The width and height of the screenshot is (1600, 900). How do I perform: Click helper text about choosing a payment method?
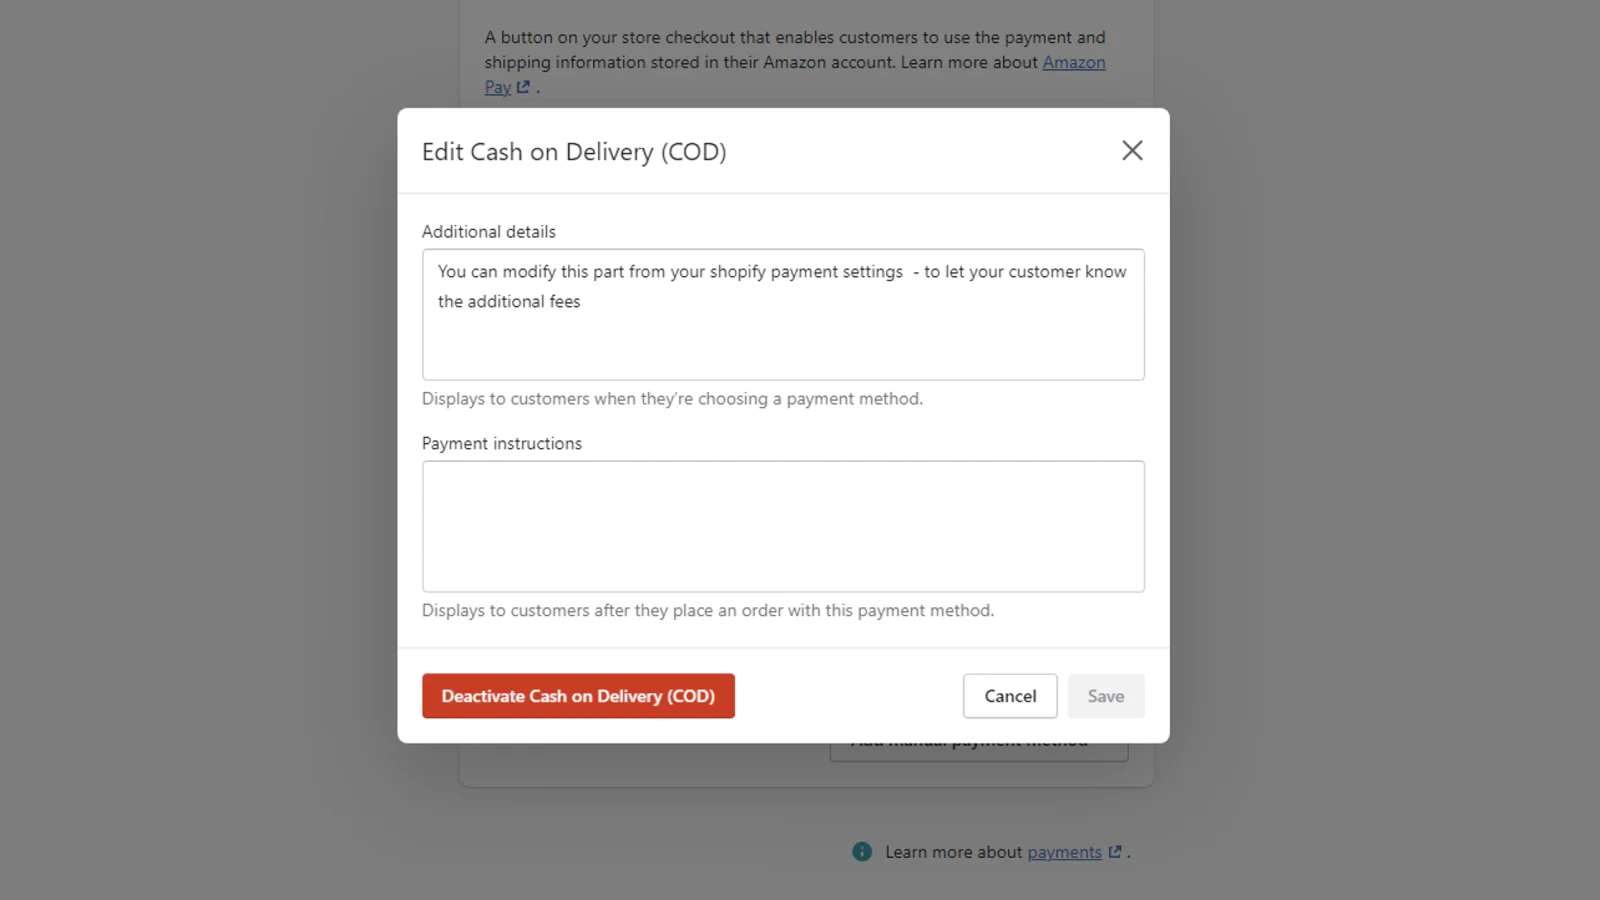[672, 398]
